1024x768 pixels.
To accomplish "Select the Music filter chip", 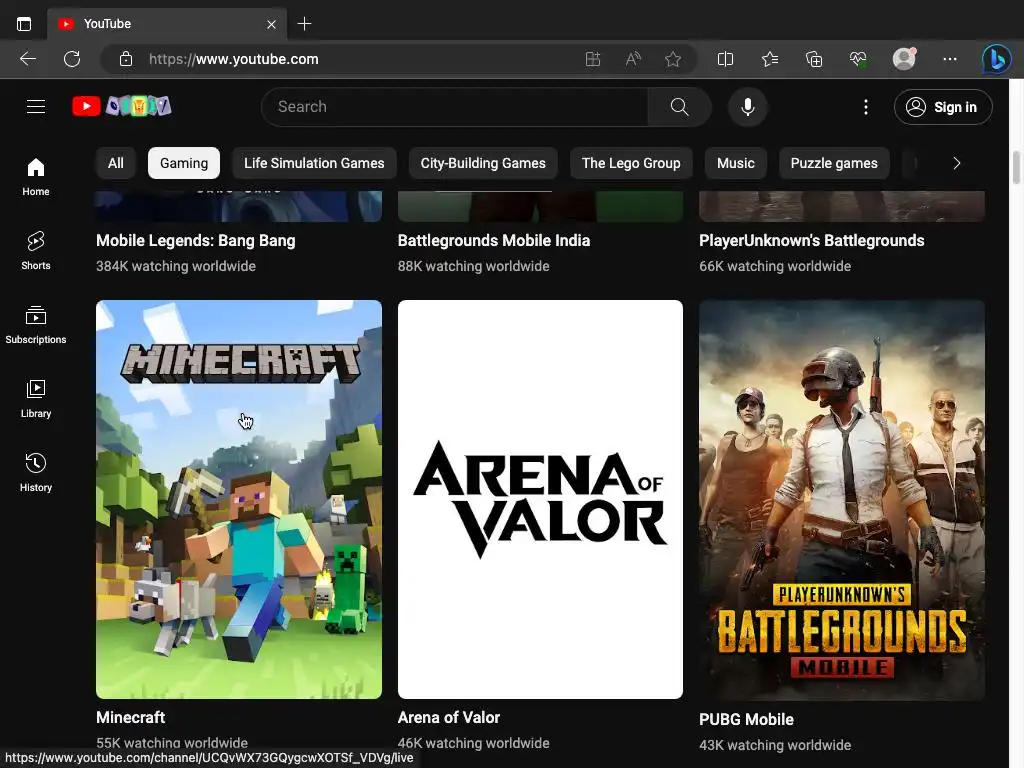I will tap(735, 163).
